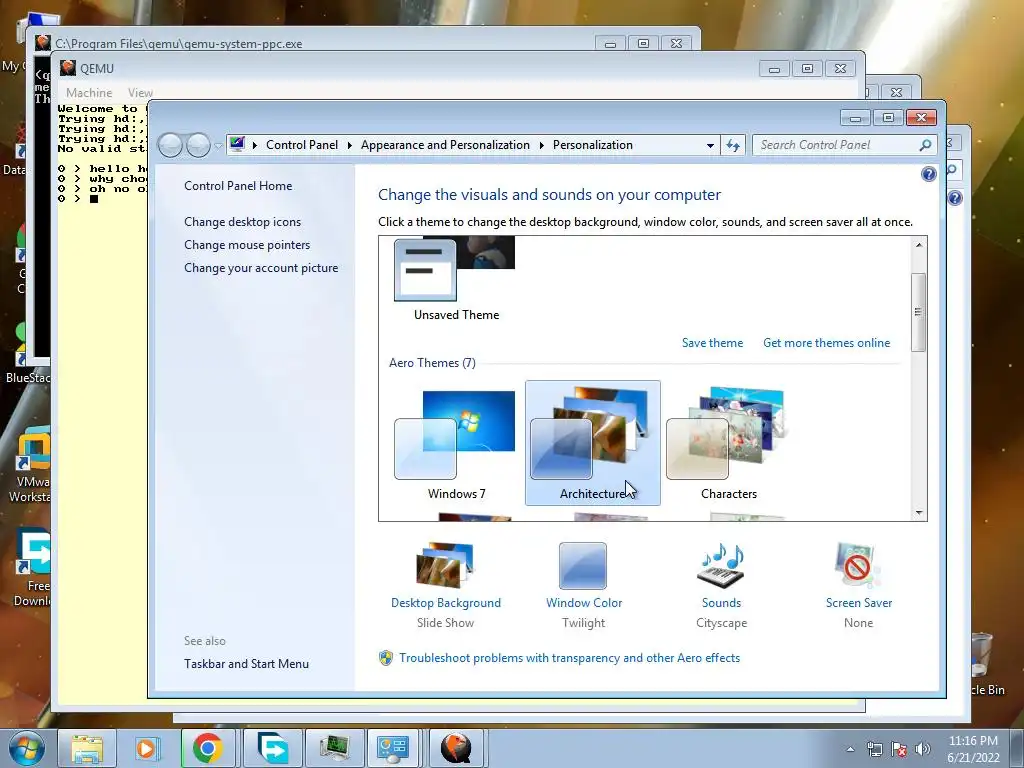Click the Personalization help question icon
Image resolution: width=1024 pixels, height=768 pixels.
coord(928,174)
